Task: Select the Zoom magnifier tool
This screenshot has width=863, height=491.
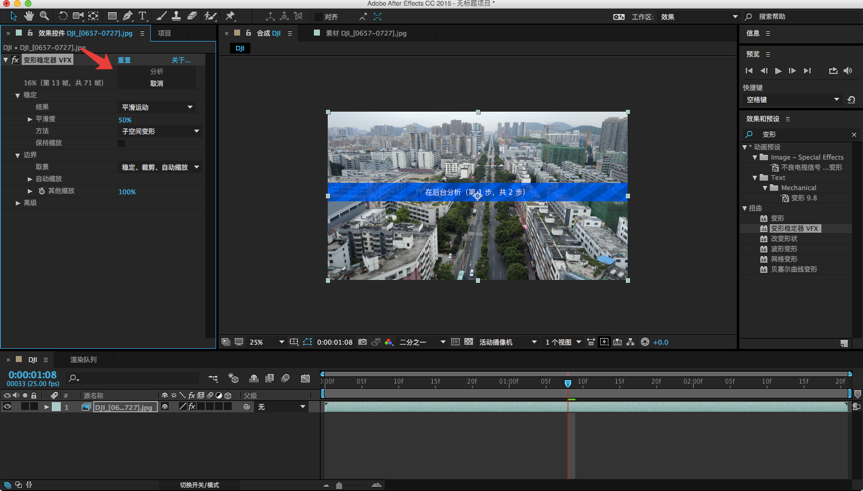Action: pyautogui.click(x=44, y=16)
